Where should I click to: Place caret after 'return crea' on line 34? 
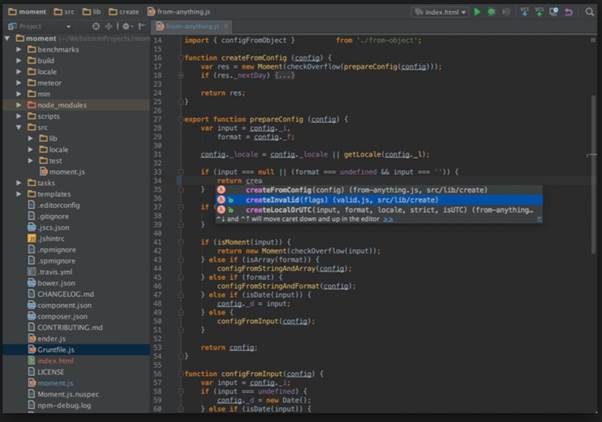coord(263,181)
